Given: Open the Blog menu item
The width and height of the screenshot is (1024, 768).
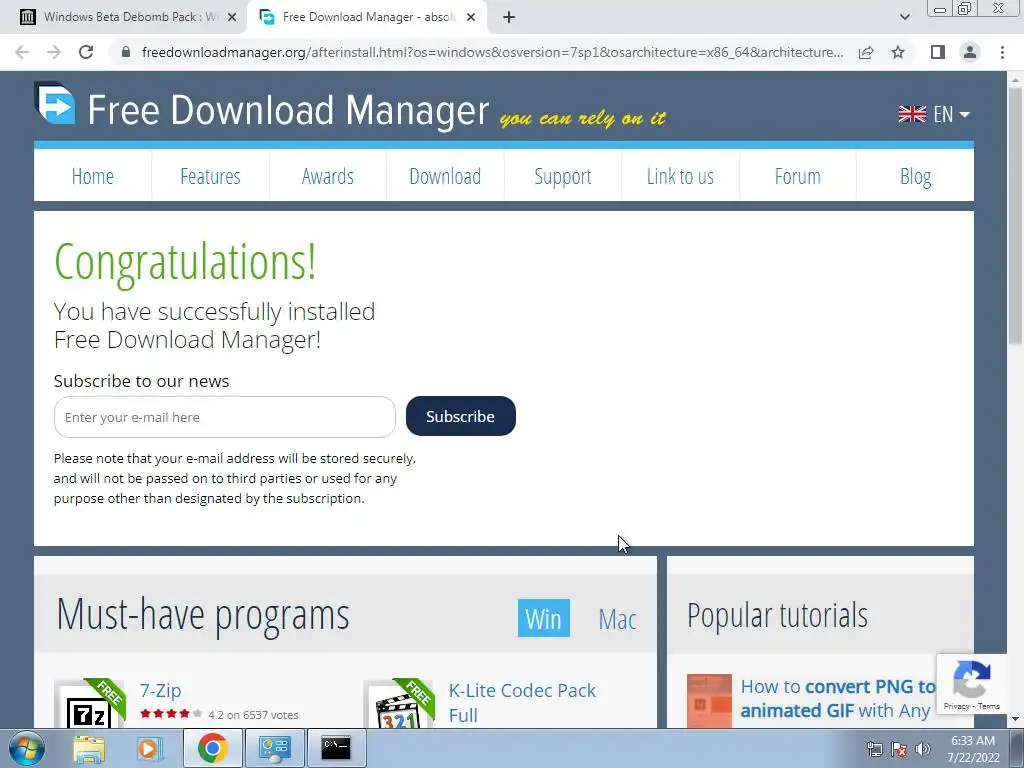Looking at the screenshot, I should pyautogui.click(x=915, y=176).
